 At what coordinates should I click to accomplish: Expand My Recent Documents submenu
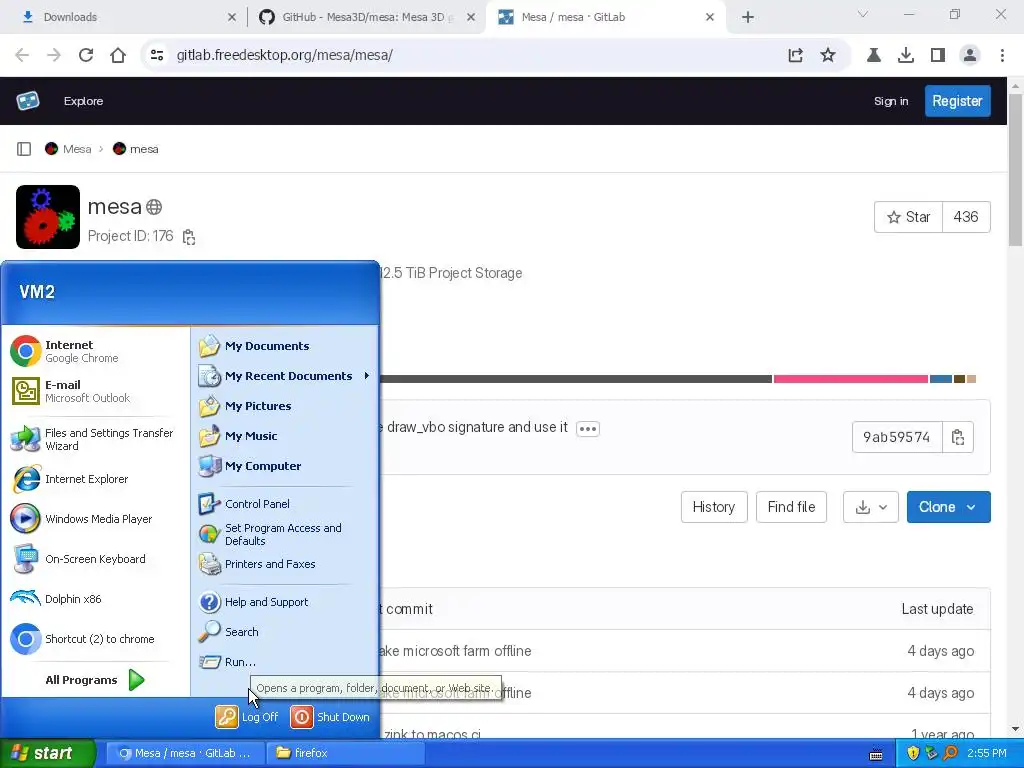pyautogui.click(x=285, y=376)
